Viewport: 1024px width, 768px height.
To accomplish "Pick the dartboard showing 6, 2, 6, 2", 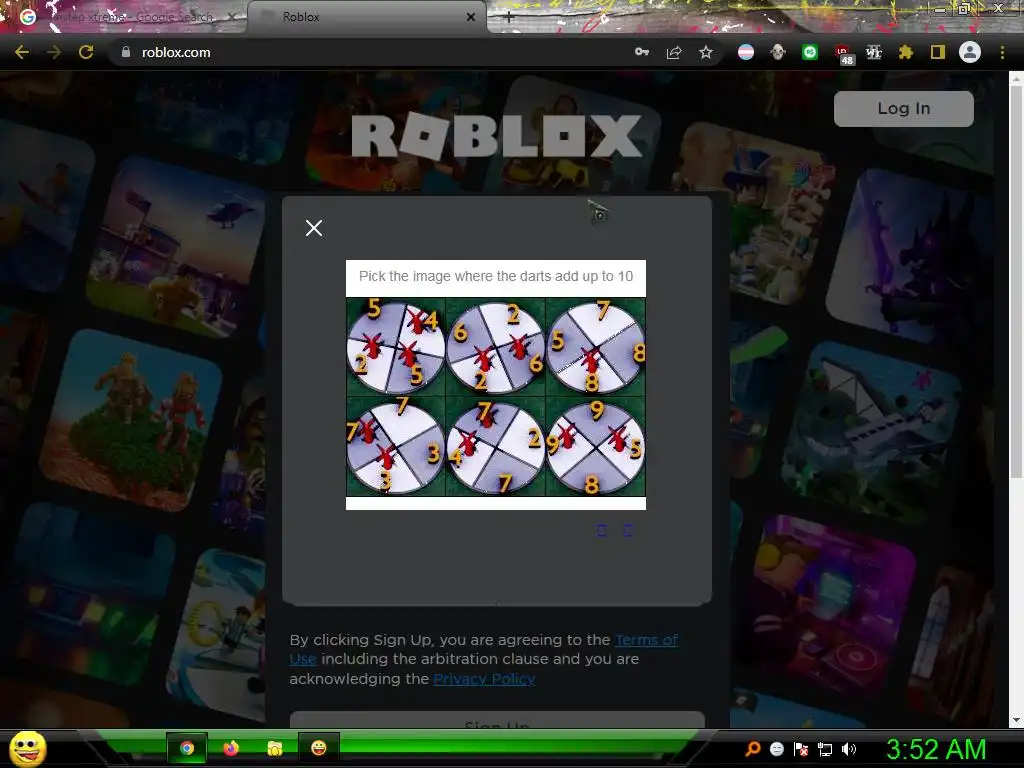I will coord(496,347).
